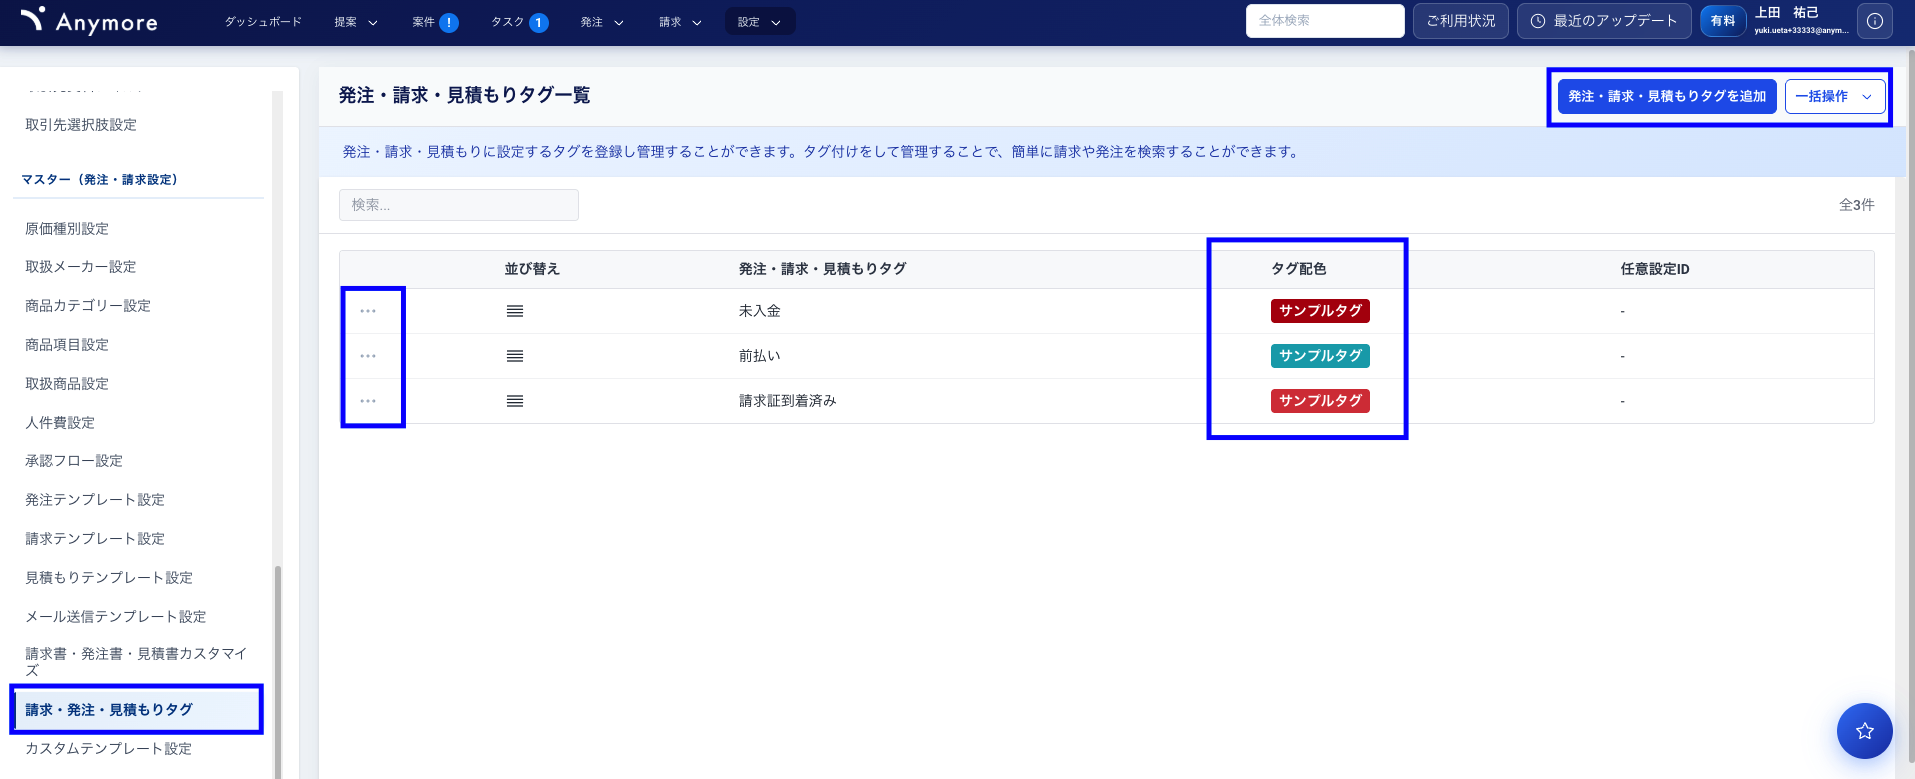Open 原価種別設定 in sidebar
The height and width of the screenshot is (779, 1915).
(67, 229)
